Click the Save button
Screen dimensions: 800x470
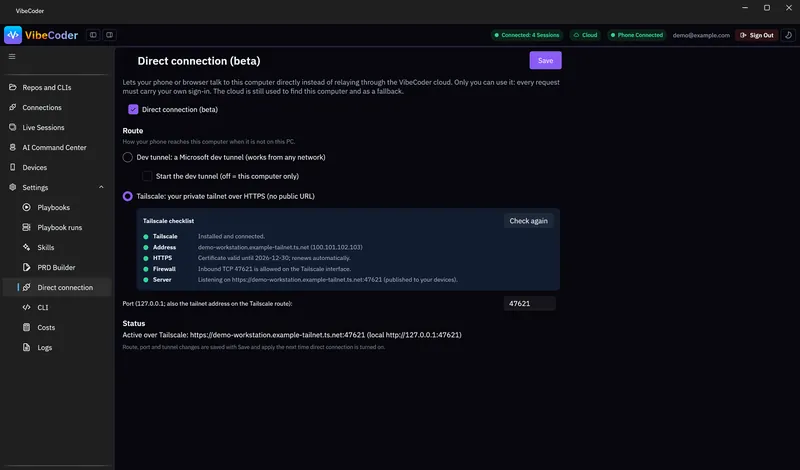pos(545,60)
